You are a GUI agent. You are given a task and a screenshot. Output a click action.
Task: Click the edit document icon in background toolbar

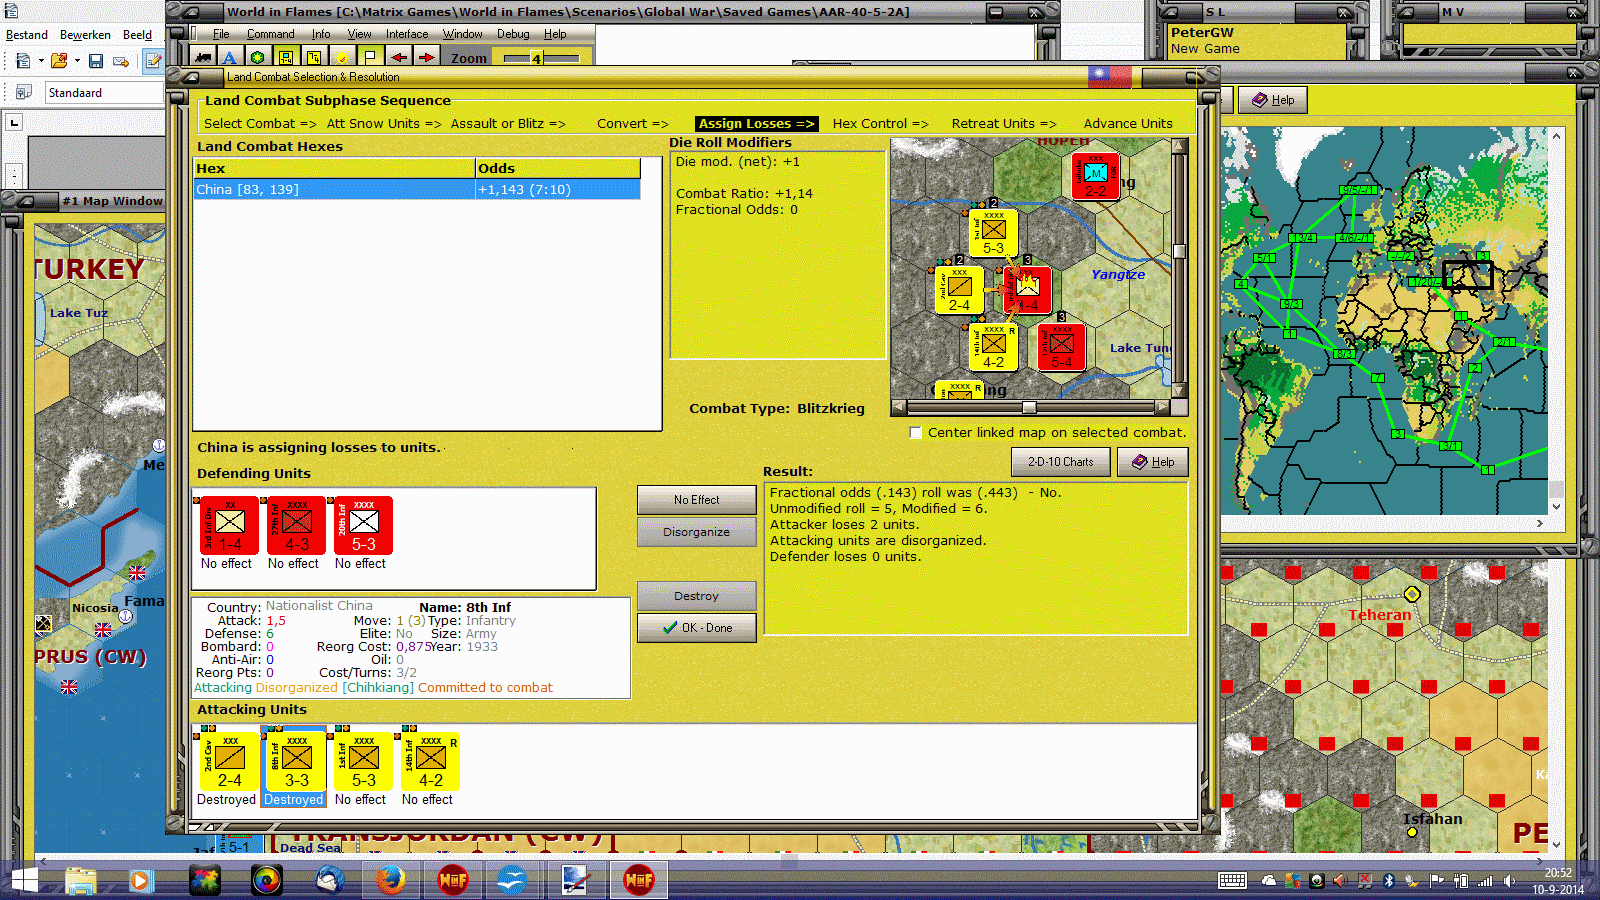(154, 61)
